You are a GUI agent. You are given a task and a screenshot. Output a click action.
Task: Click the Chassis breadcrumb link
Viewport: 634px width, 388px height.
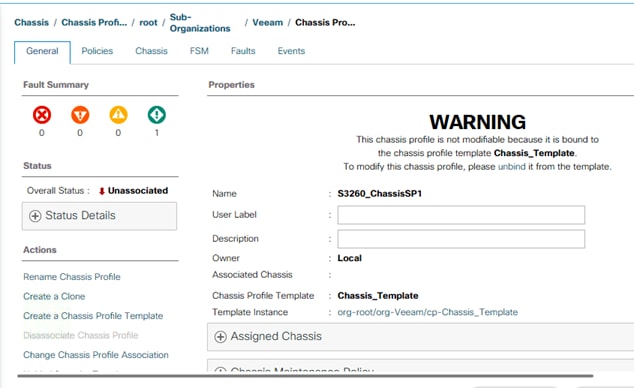pyautogui.click(x=32, y=23)
